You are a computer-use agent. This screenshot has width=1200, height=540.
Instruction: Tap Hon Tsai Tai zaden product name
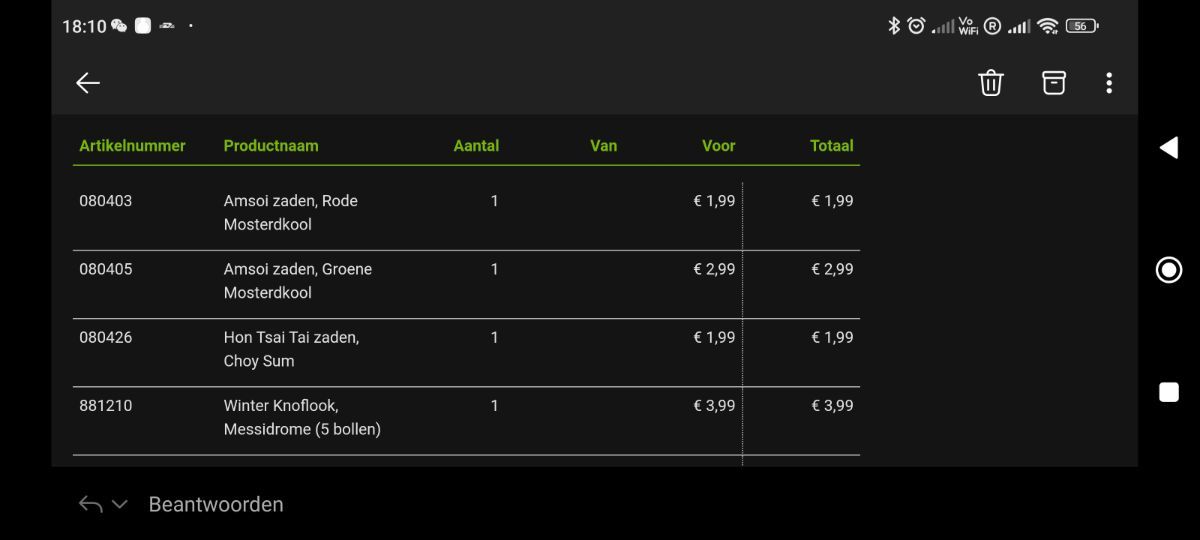click(291, 349)
